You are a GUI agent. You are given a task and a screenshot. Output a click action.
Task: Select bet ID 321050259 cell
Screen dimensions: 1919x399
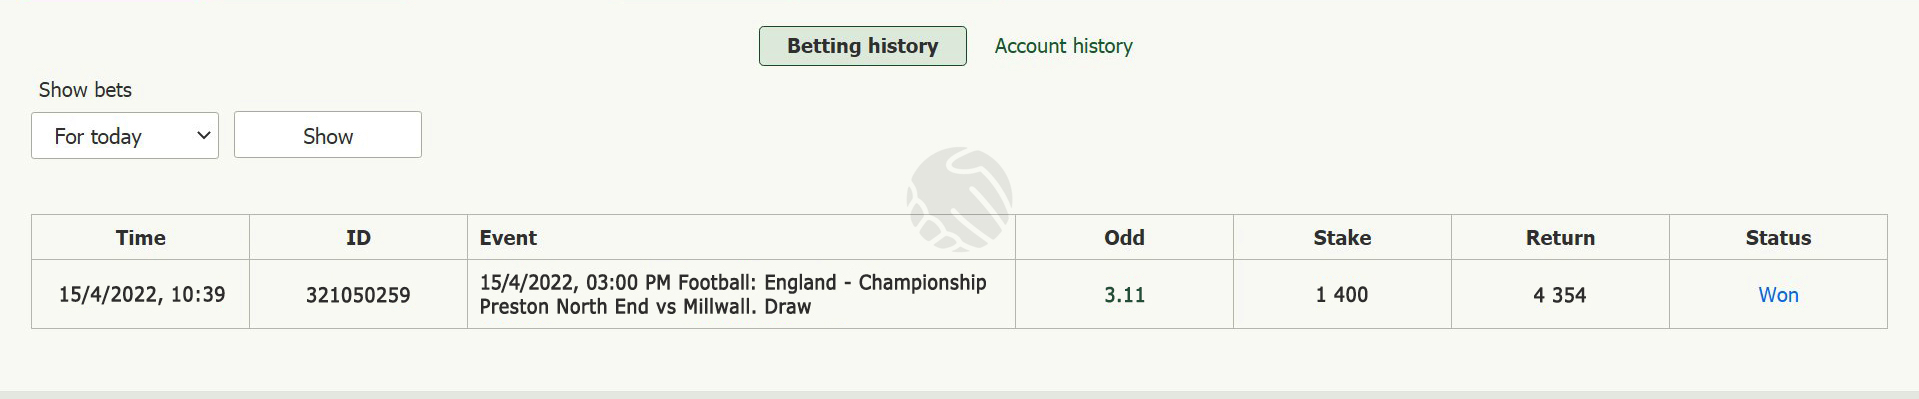(x=358, y=295)
